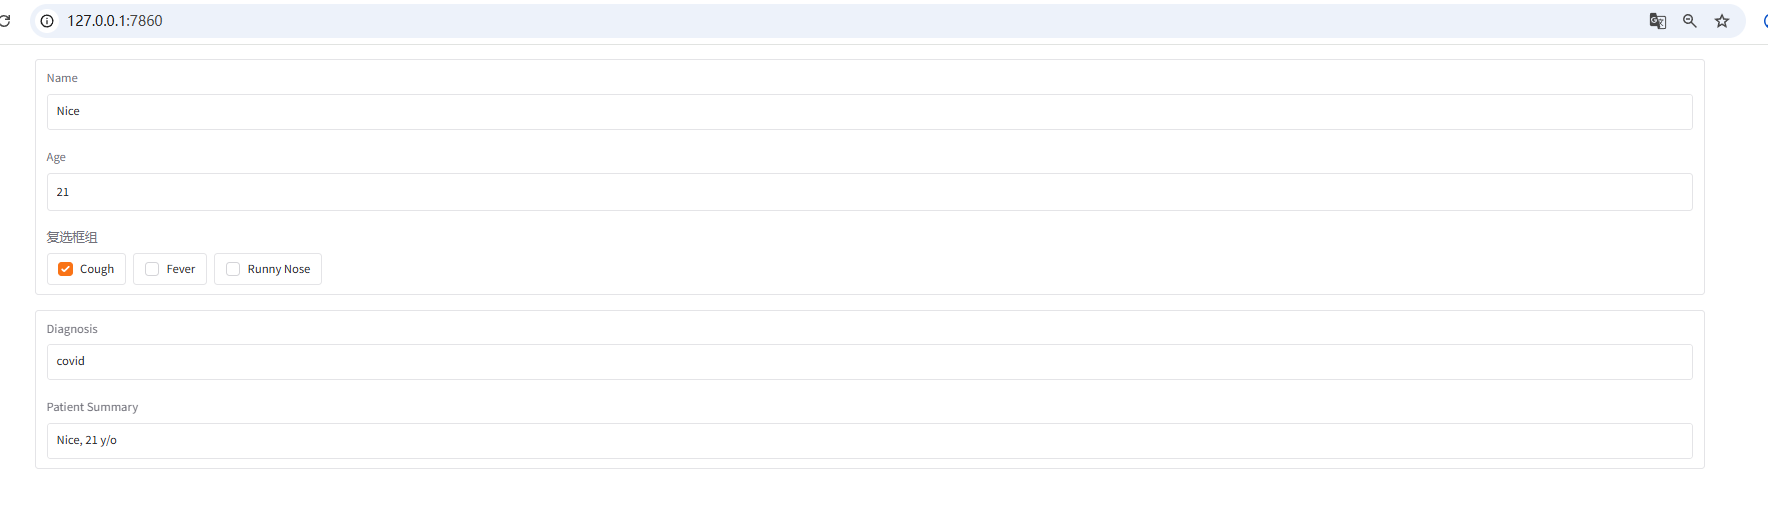This screenshot has height=523, width=1768.
Task: Click the Name field label
Action: point(62,78)
